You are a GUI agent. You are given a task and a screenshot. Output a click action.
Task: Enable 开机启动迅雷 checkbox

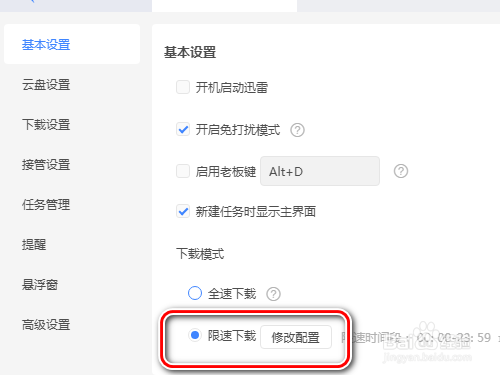click(183, 87)
